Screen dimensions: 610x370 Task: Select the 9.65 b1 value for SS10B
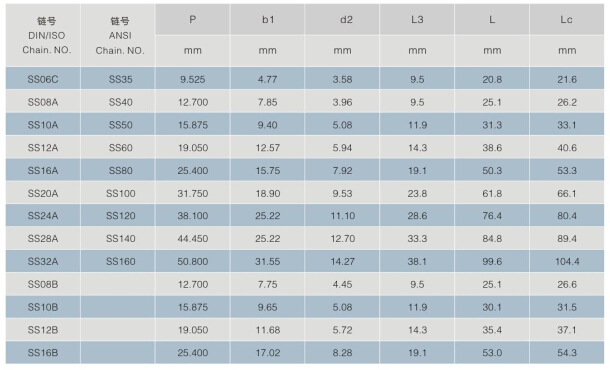(x=268, y=307)
